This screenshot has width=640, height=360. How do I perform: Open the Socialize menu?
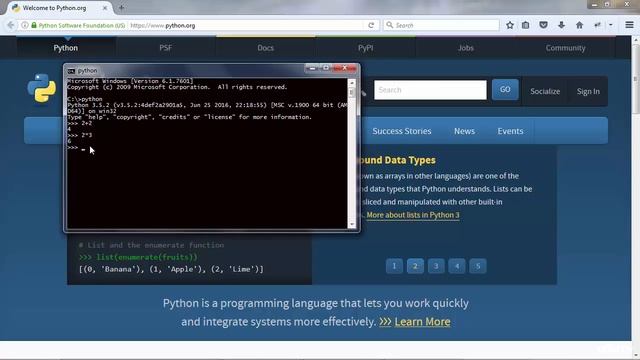(x=545, y=91)
